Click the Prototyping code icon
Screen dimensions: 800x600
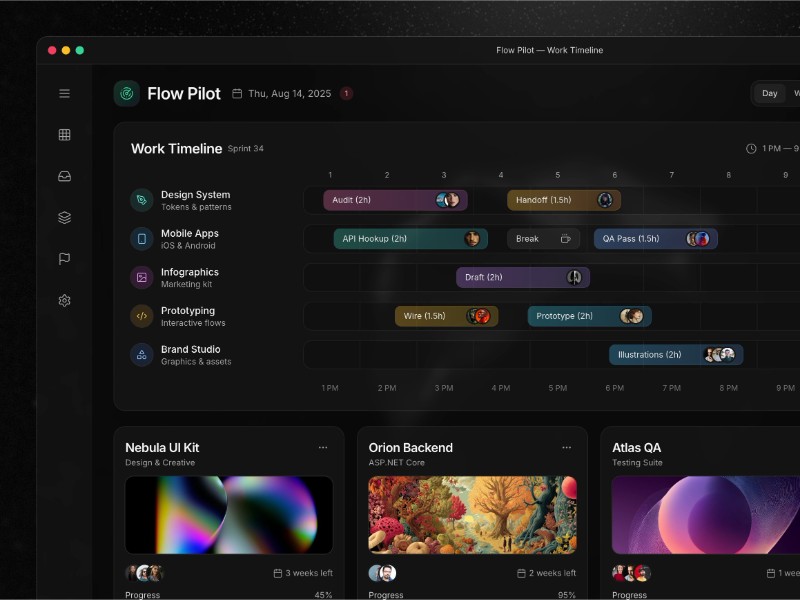coord(142,316)
